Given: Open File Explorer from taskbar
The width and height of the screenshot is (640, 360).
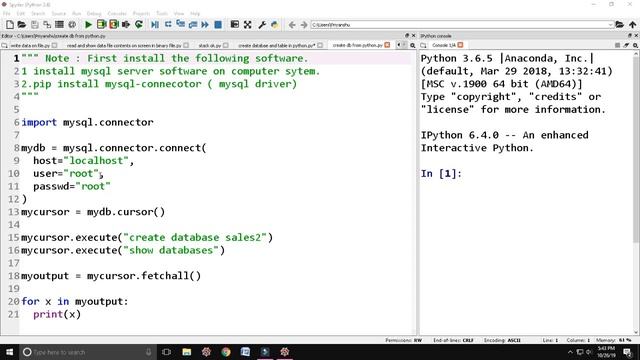Looking at the screenshot, I should 187,352.
